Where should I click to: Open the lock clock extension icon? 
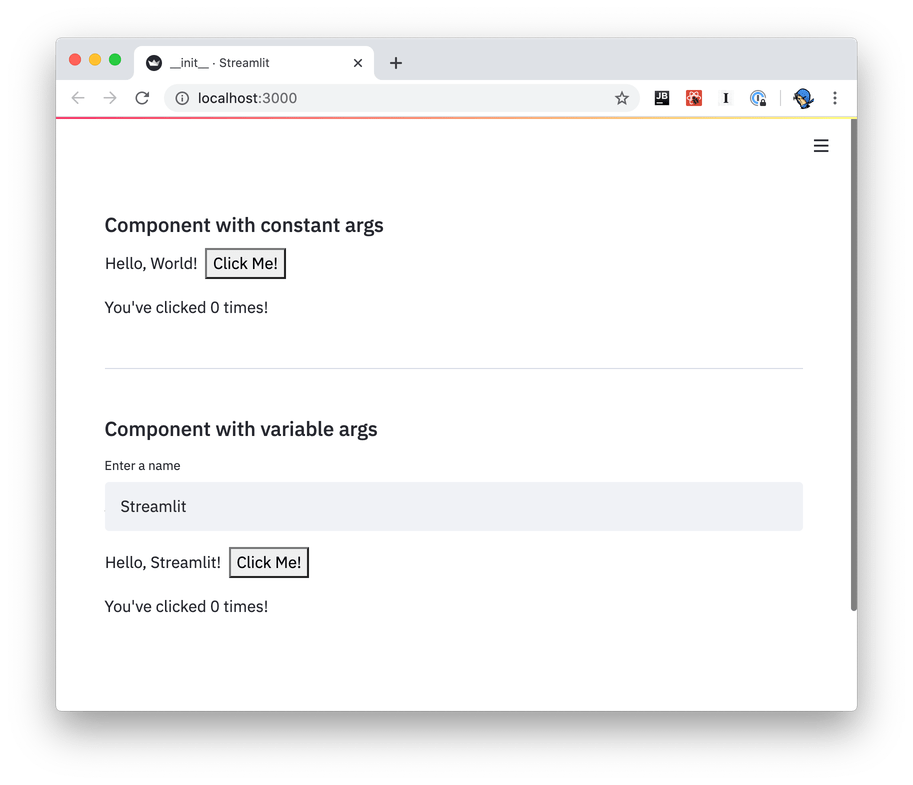click(x=757, y=98)
